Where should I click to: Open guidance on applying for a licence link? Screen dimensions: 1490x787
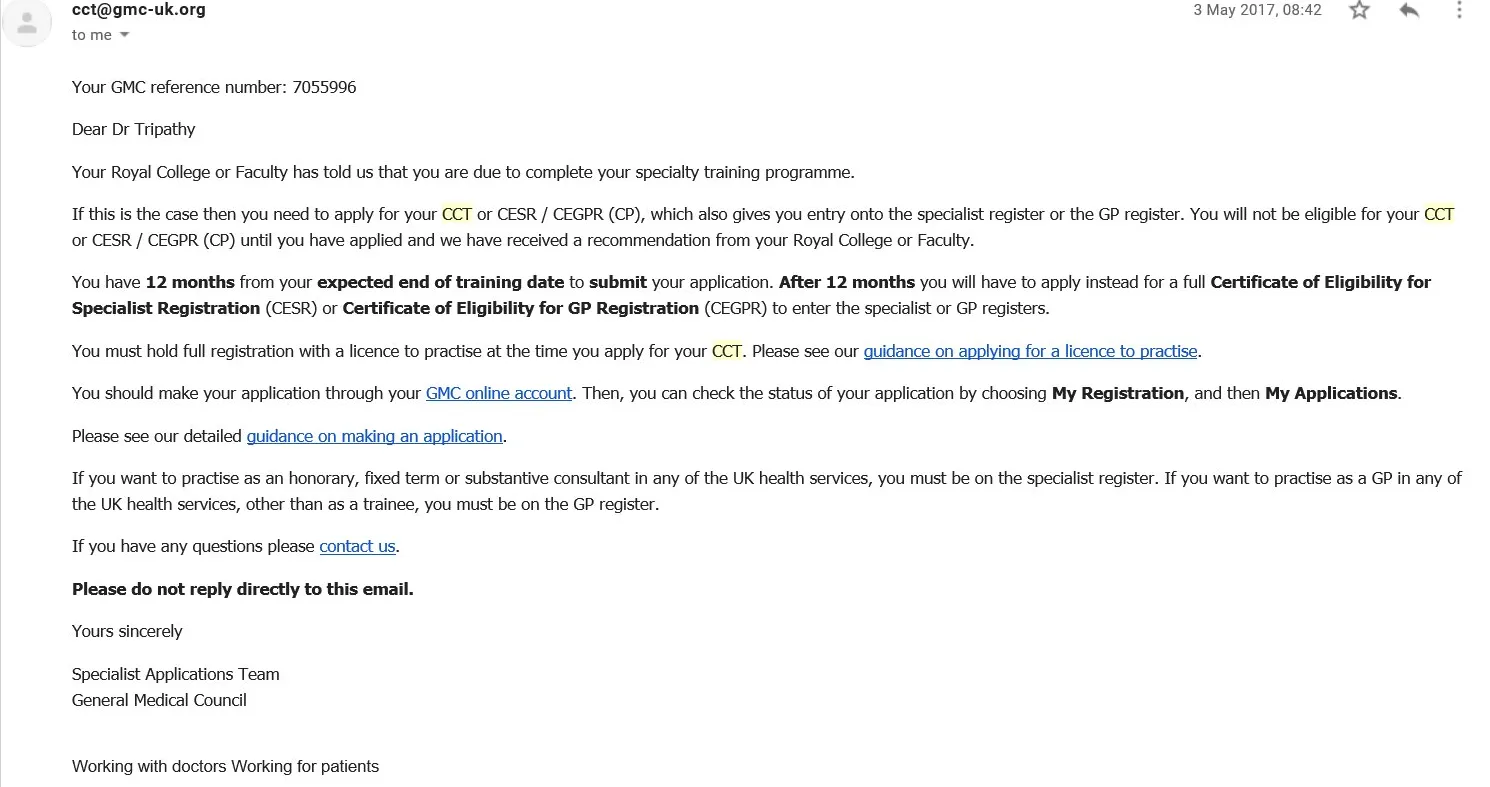[x=1030, y=351]
